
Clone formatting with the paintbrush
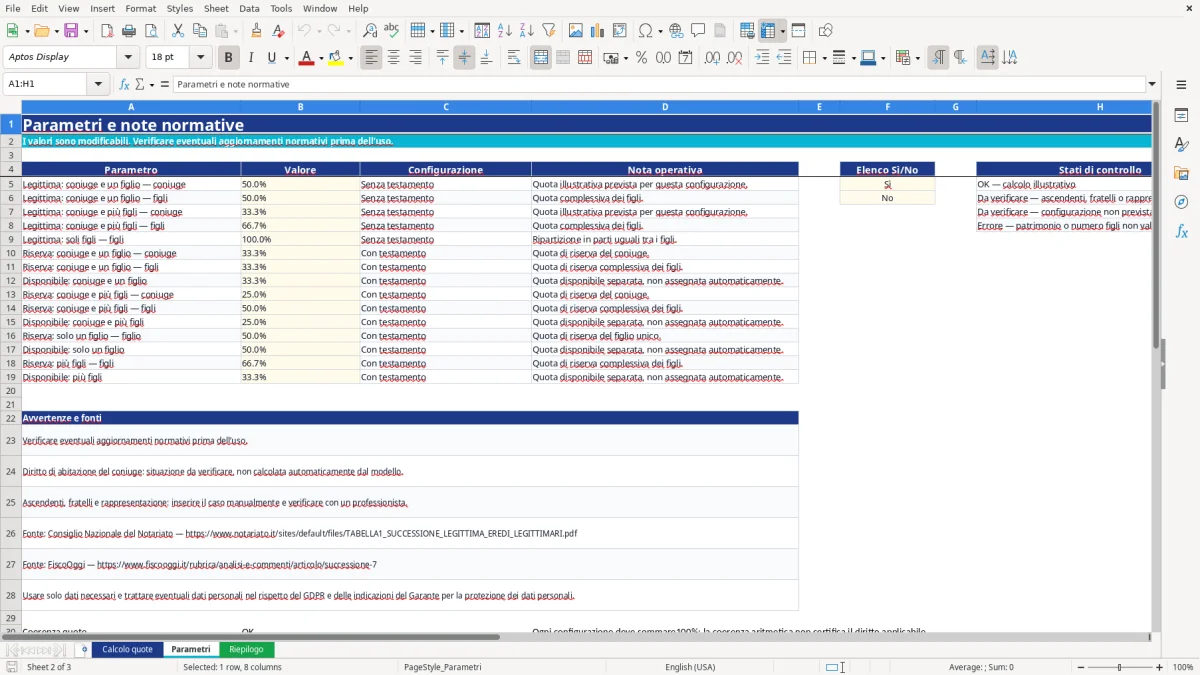pos(257,31)
